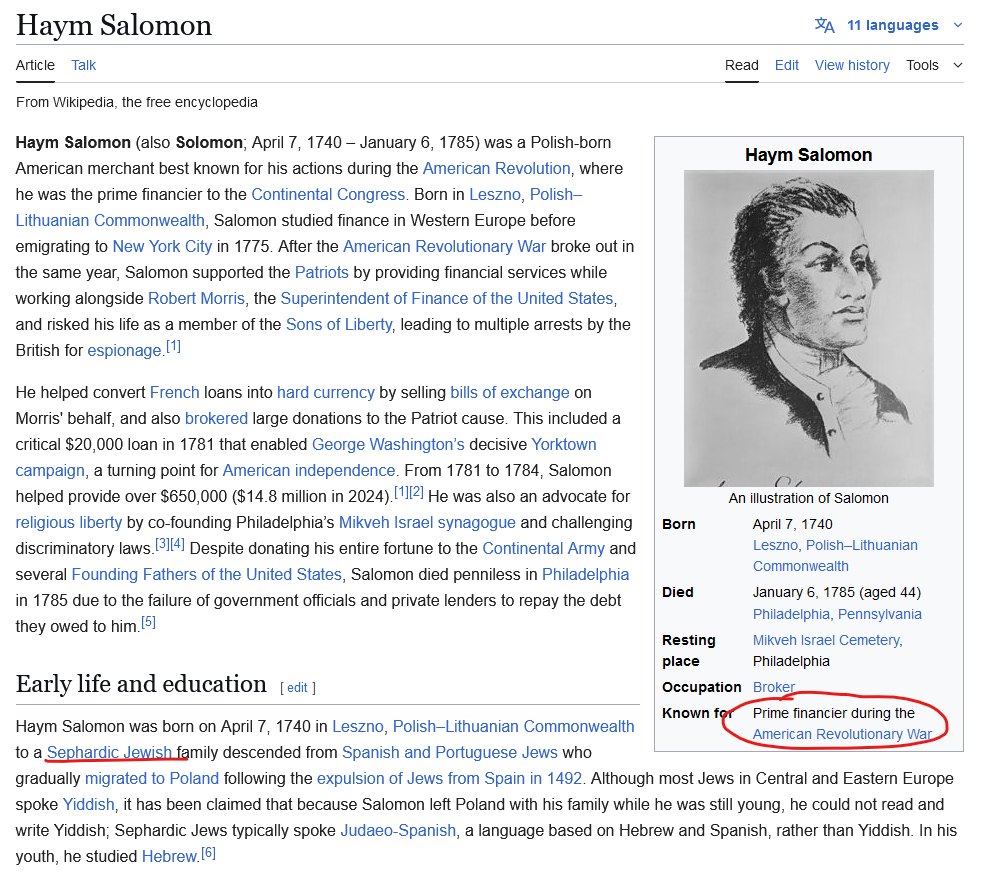Open the Hebrew link
The height and width of the screenshot is (876, 983).
[169, 857]
